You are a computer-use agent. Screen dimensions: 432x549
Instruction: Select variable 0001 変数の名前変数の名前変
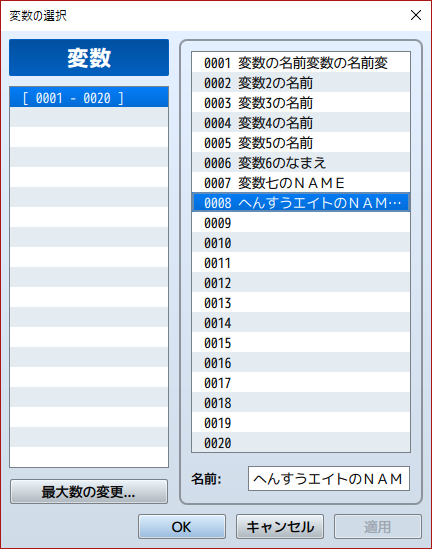click(301, 63)
